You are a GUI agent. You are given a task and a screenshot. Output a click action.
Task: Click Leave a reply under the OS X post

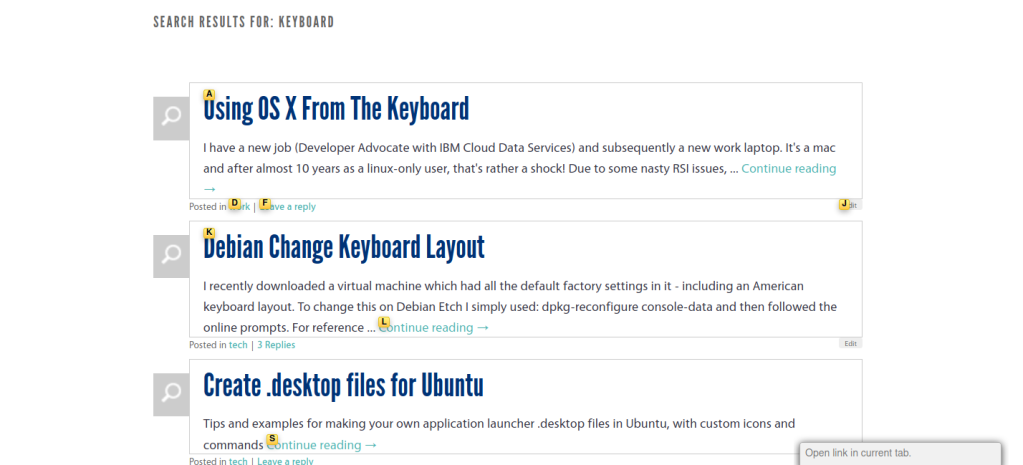point(286,207)
